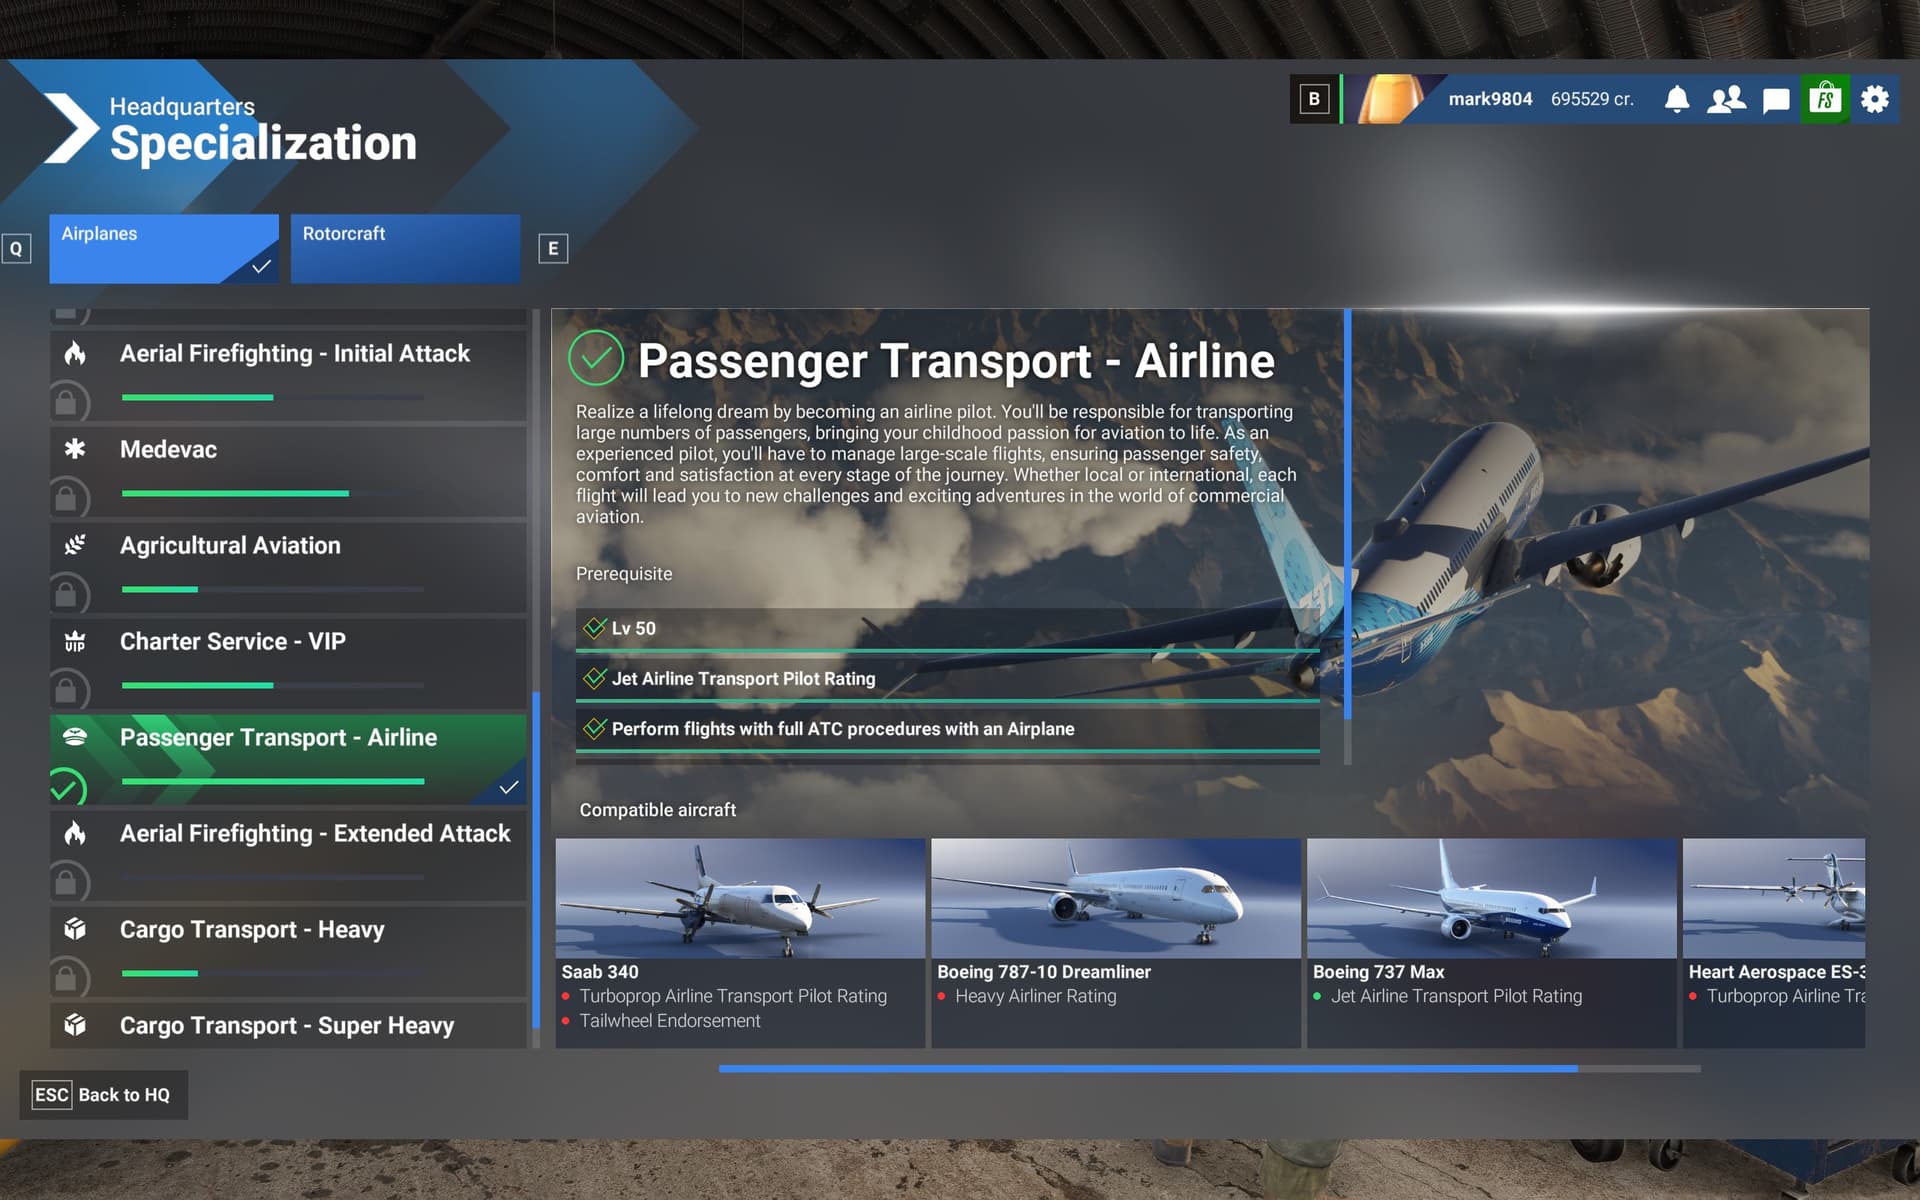Click the 695529 cr. credits balance

1592,99
